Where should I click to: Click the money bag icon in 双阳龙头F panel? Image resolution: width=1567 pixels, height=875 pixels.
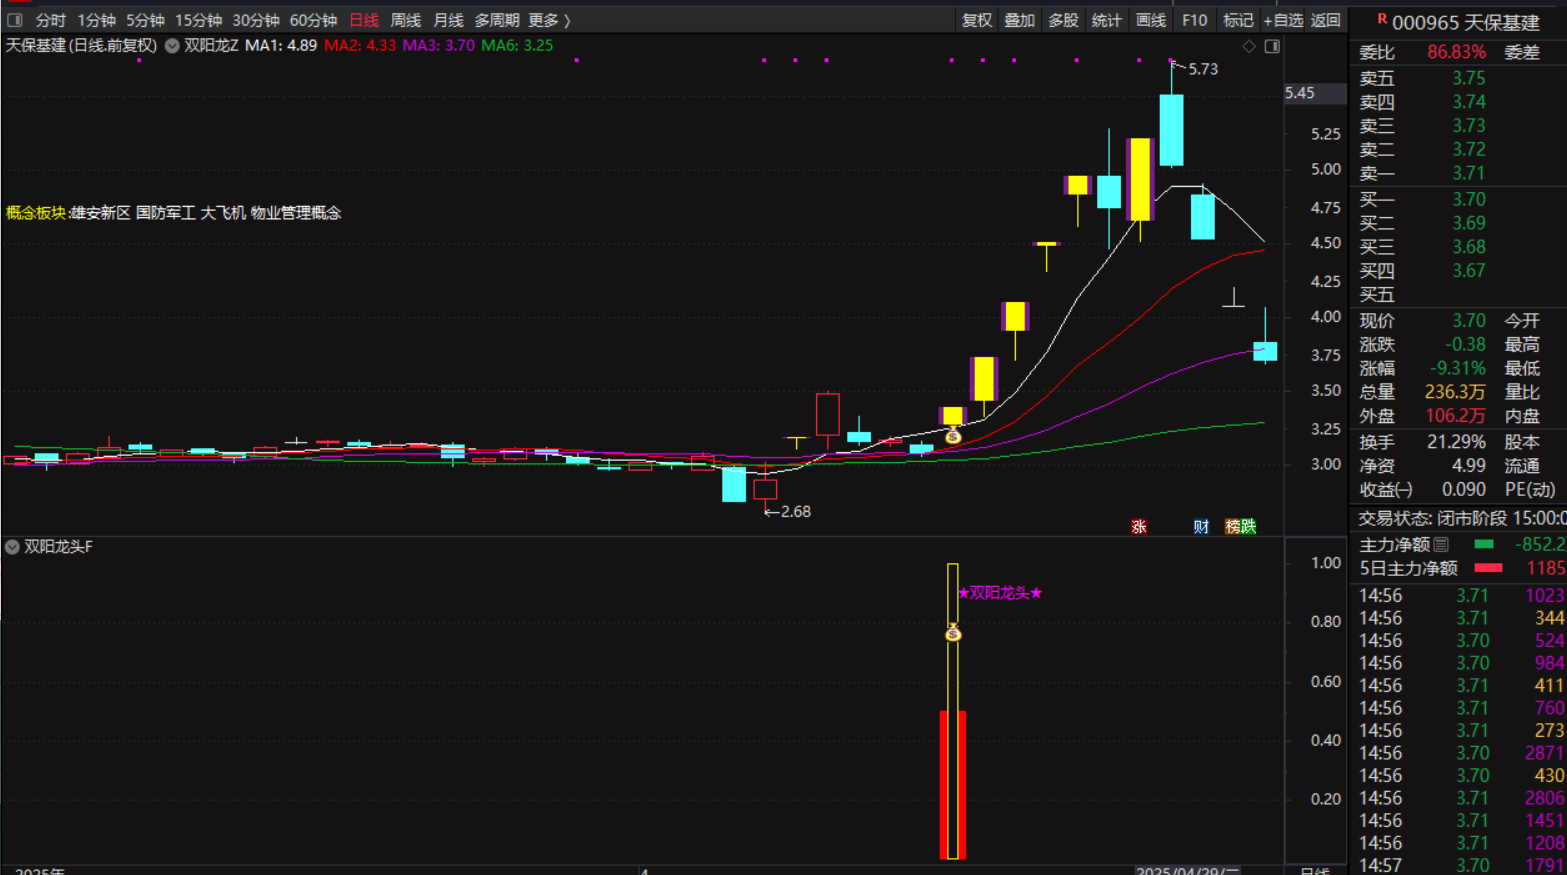point(953,632)
